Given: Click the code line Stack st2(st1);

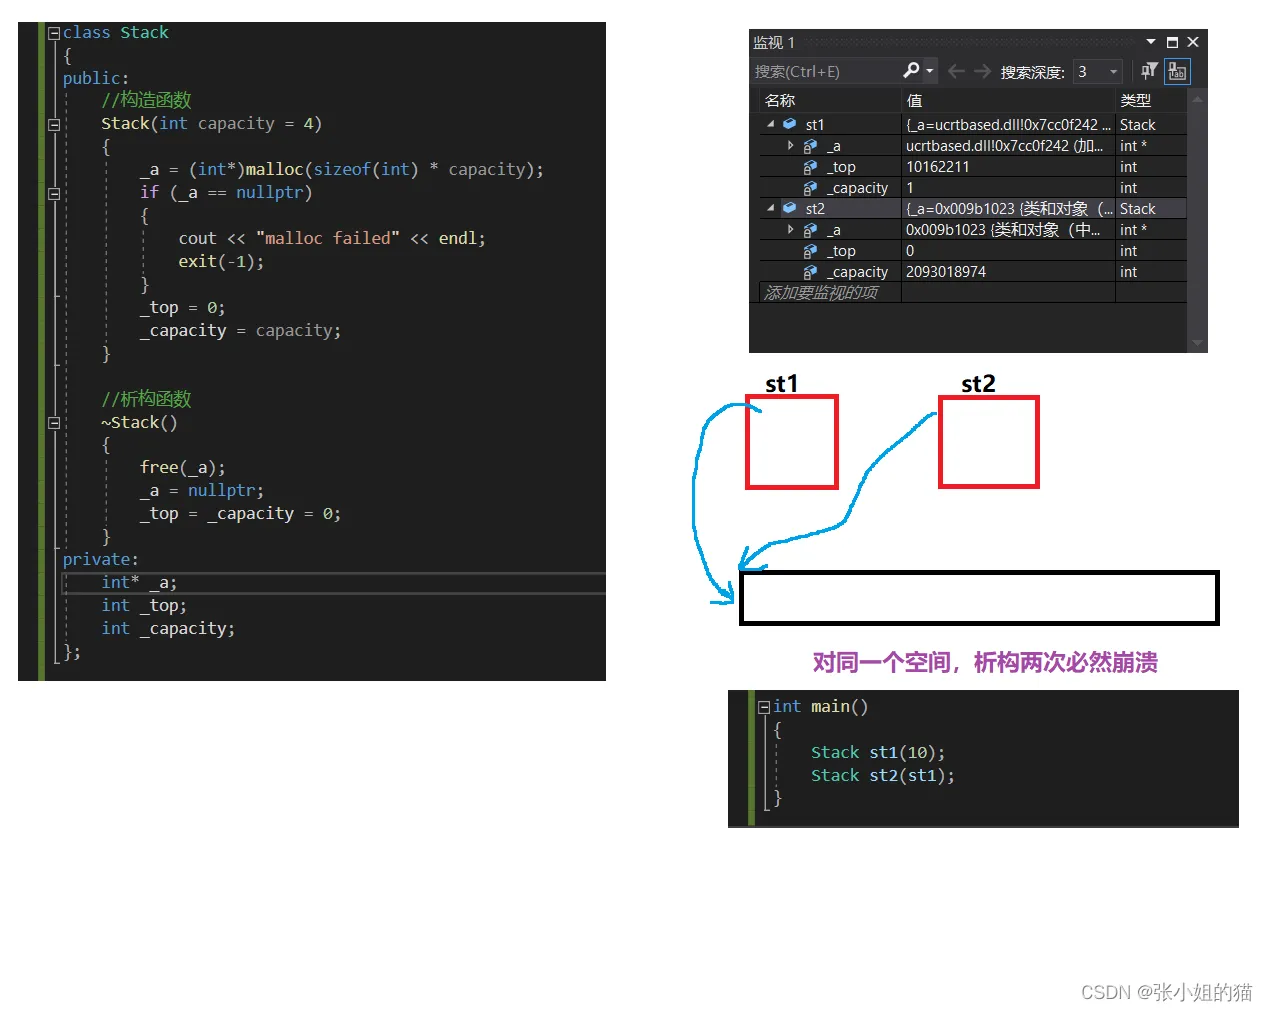Looking at the screenshot, I should pyautogui.click(x=882, y=775).
